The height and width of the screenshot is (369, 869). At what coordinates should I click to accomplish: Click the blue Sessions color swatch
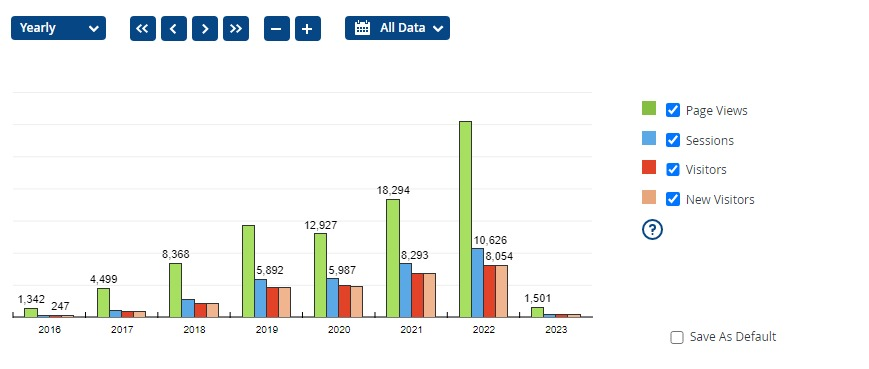tap(649, 139)
